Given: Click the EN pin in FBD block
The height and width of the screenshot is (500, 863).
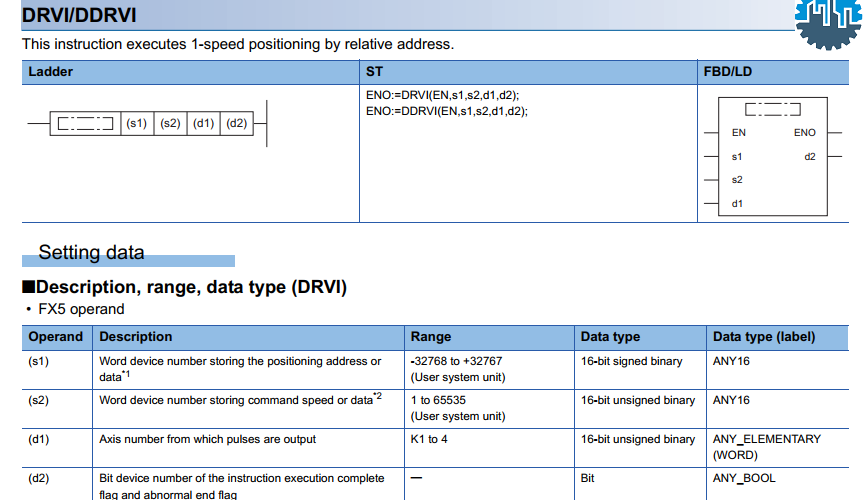Looking at the screenshot, I should click(x=739, y=133).
